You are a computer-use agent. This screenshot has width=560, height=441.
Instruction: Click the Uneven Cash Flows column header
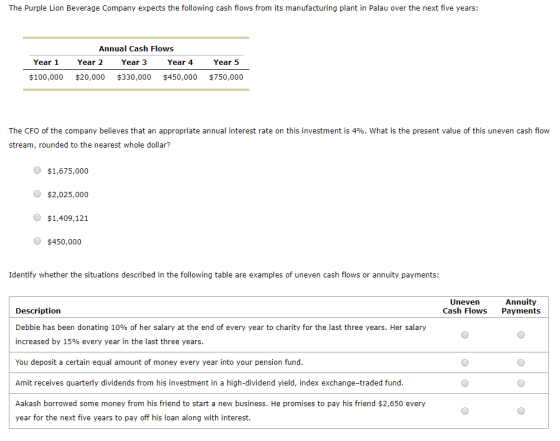(465, 306)
